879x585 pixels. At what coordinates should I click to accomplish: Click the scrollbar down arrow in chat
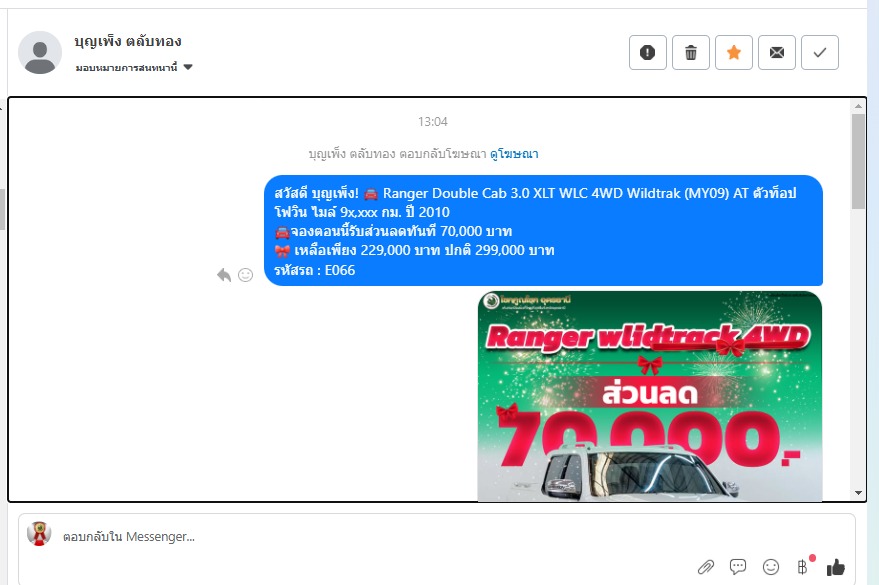pos(858,493)
